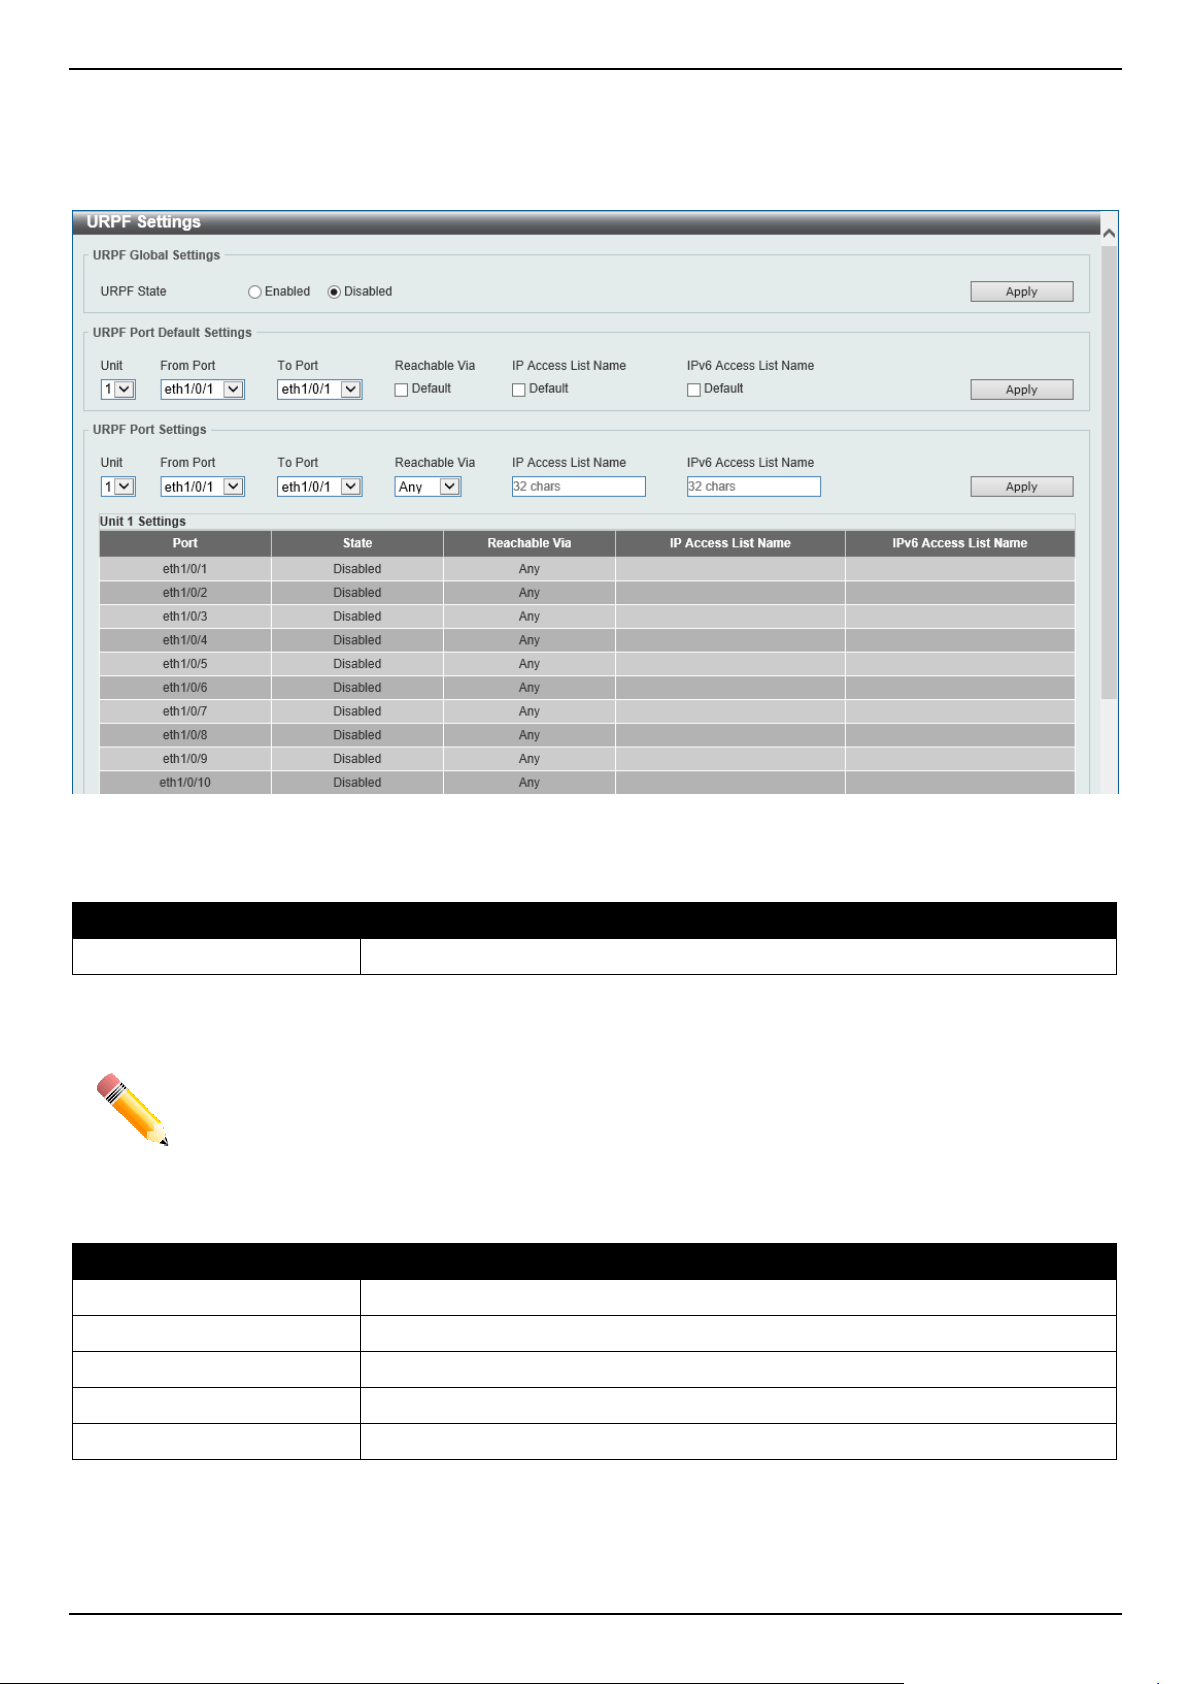Open To Port dropdown in Port Default Settings
The width and height of the screenshot is (1192, 1684).
319,389
